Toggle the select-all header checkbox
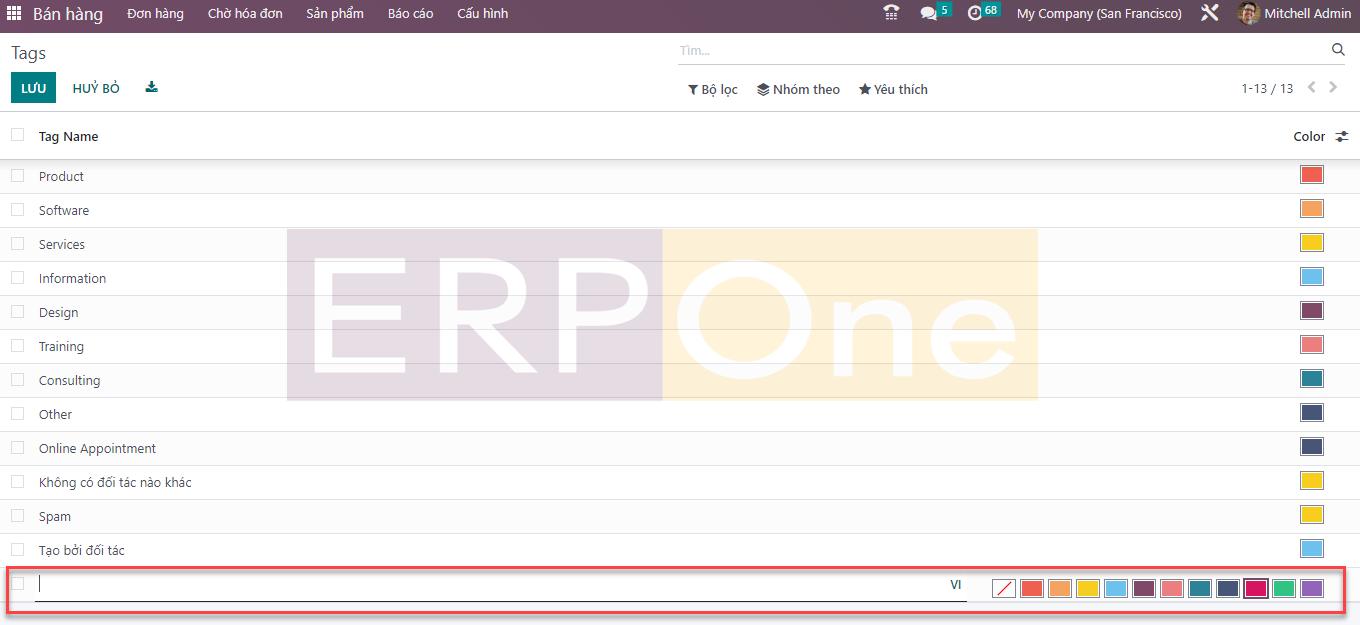Screen dimensions: 1360x625 17,134
